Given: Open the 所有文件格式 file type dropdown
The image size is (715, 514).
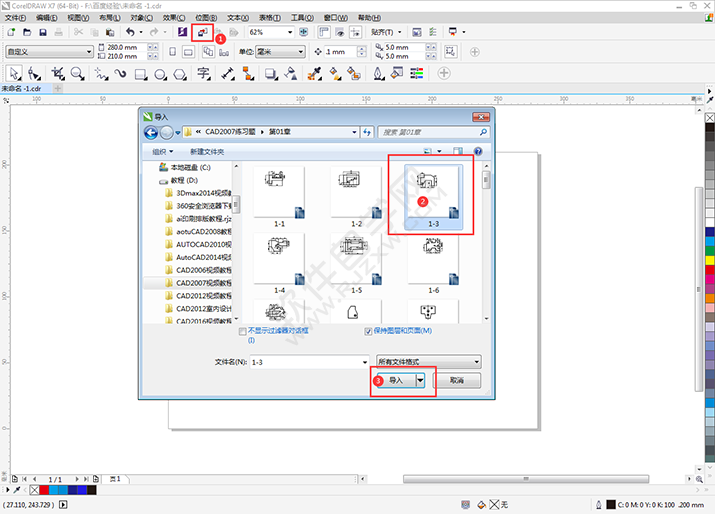Looking at the screenshot, I should coord(428,361).
